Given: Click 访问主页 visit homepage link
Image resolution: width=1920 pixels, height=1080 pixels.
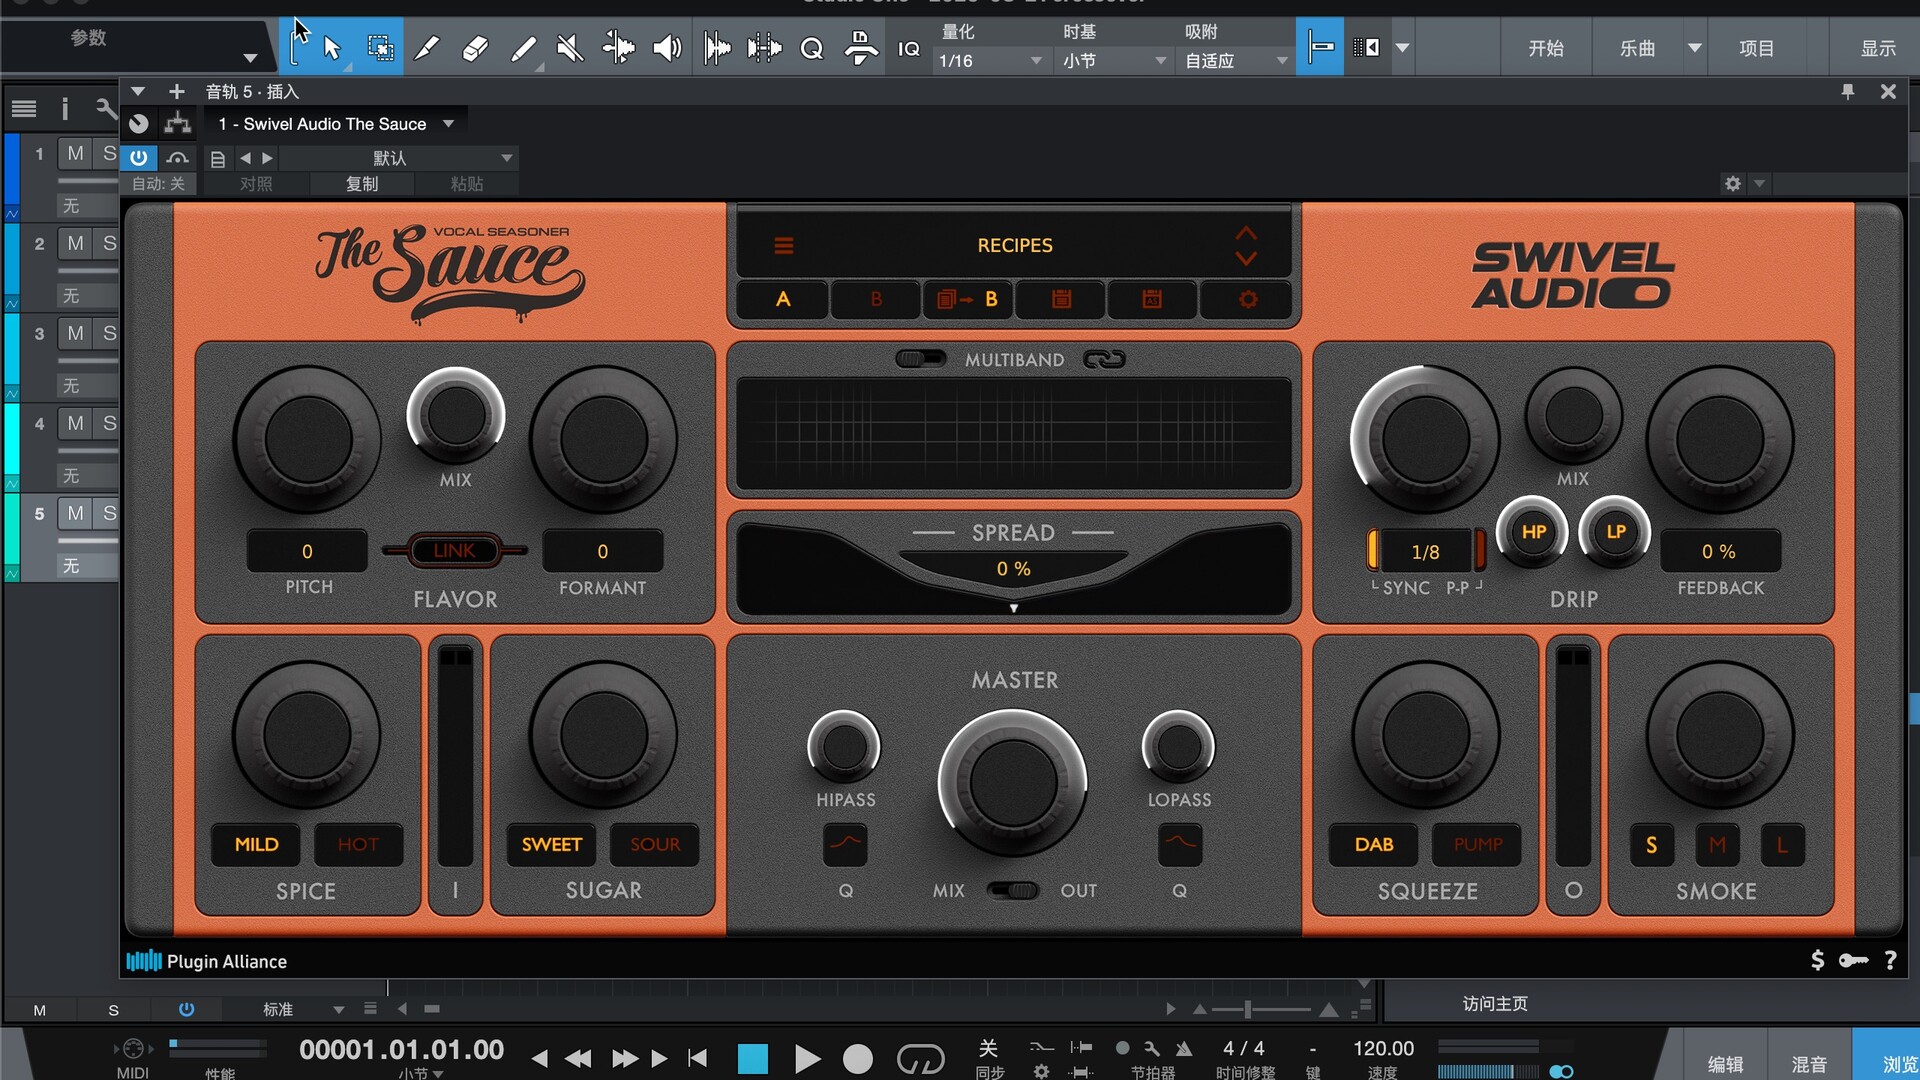Looking at the screenshot, I should (1495, 1003).
